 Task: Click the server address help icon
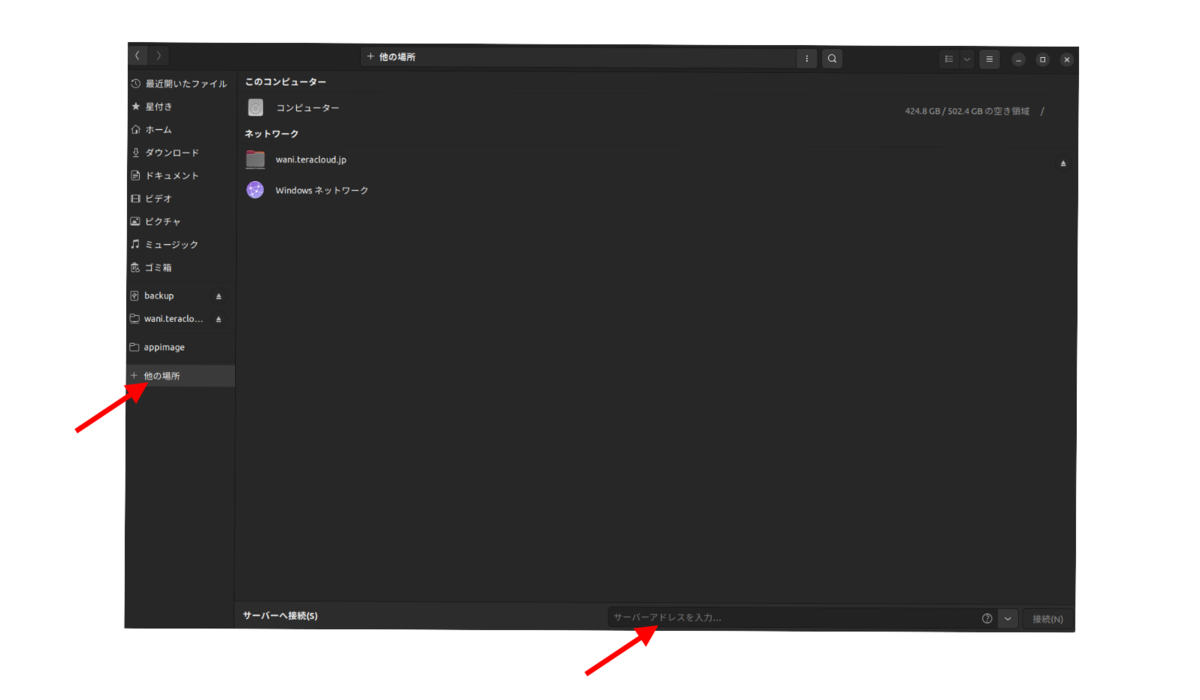[x=987, y=618]
